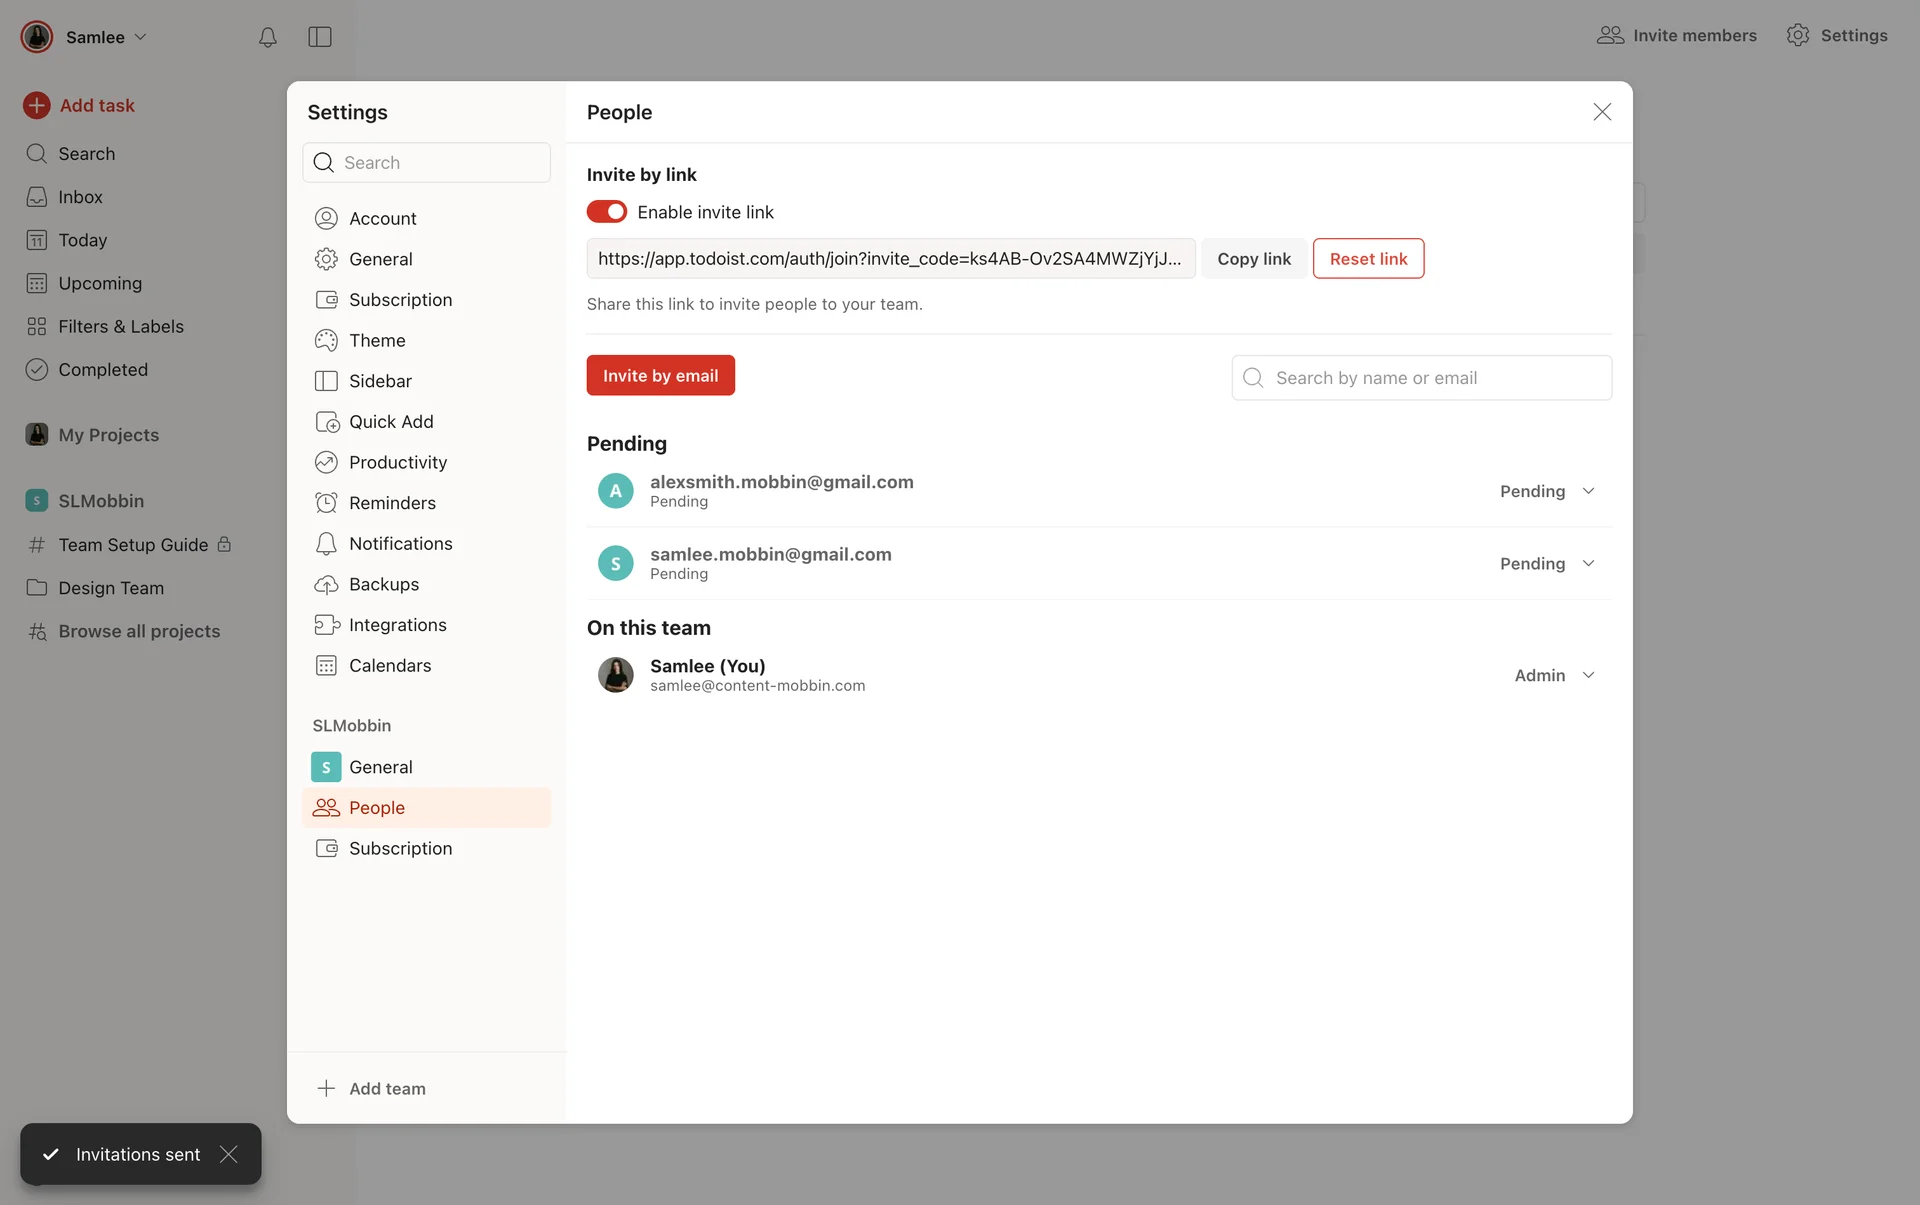Image resolution: width=1920 pixels, height=1205 pixels.
Task: Click the Reset link button
Action: 1367,259
